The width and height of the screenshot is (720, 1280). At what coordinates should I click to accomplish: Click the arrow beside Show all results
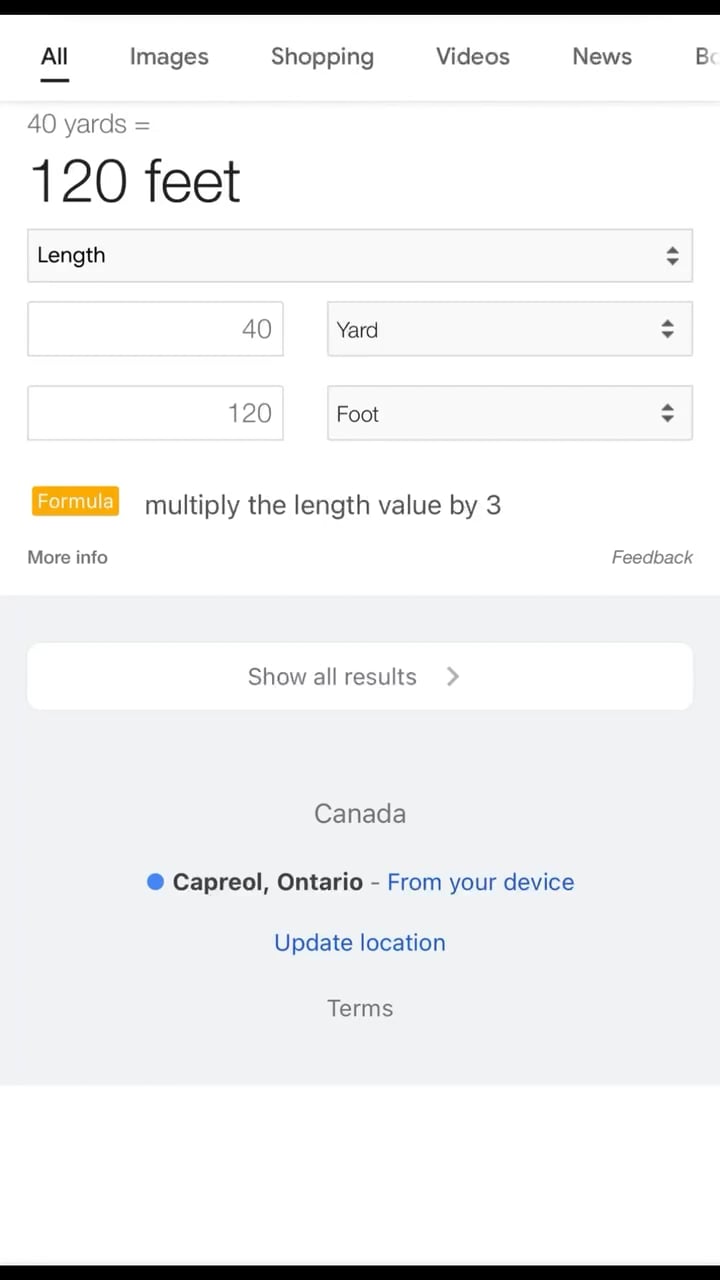point(453,677)
